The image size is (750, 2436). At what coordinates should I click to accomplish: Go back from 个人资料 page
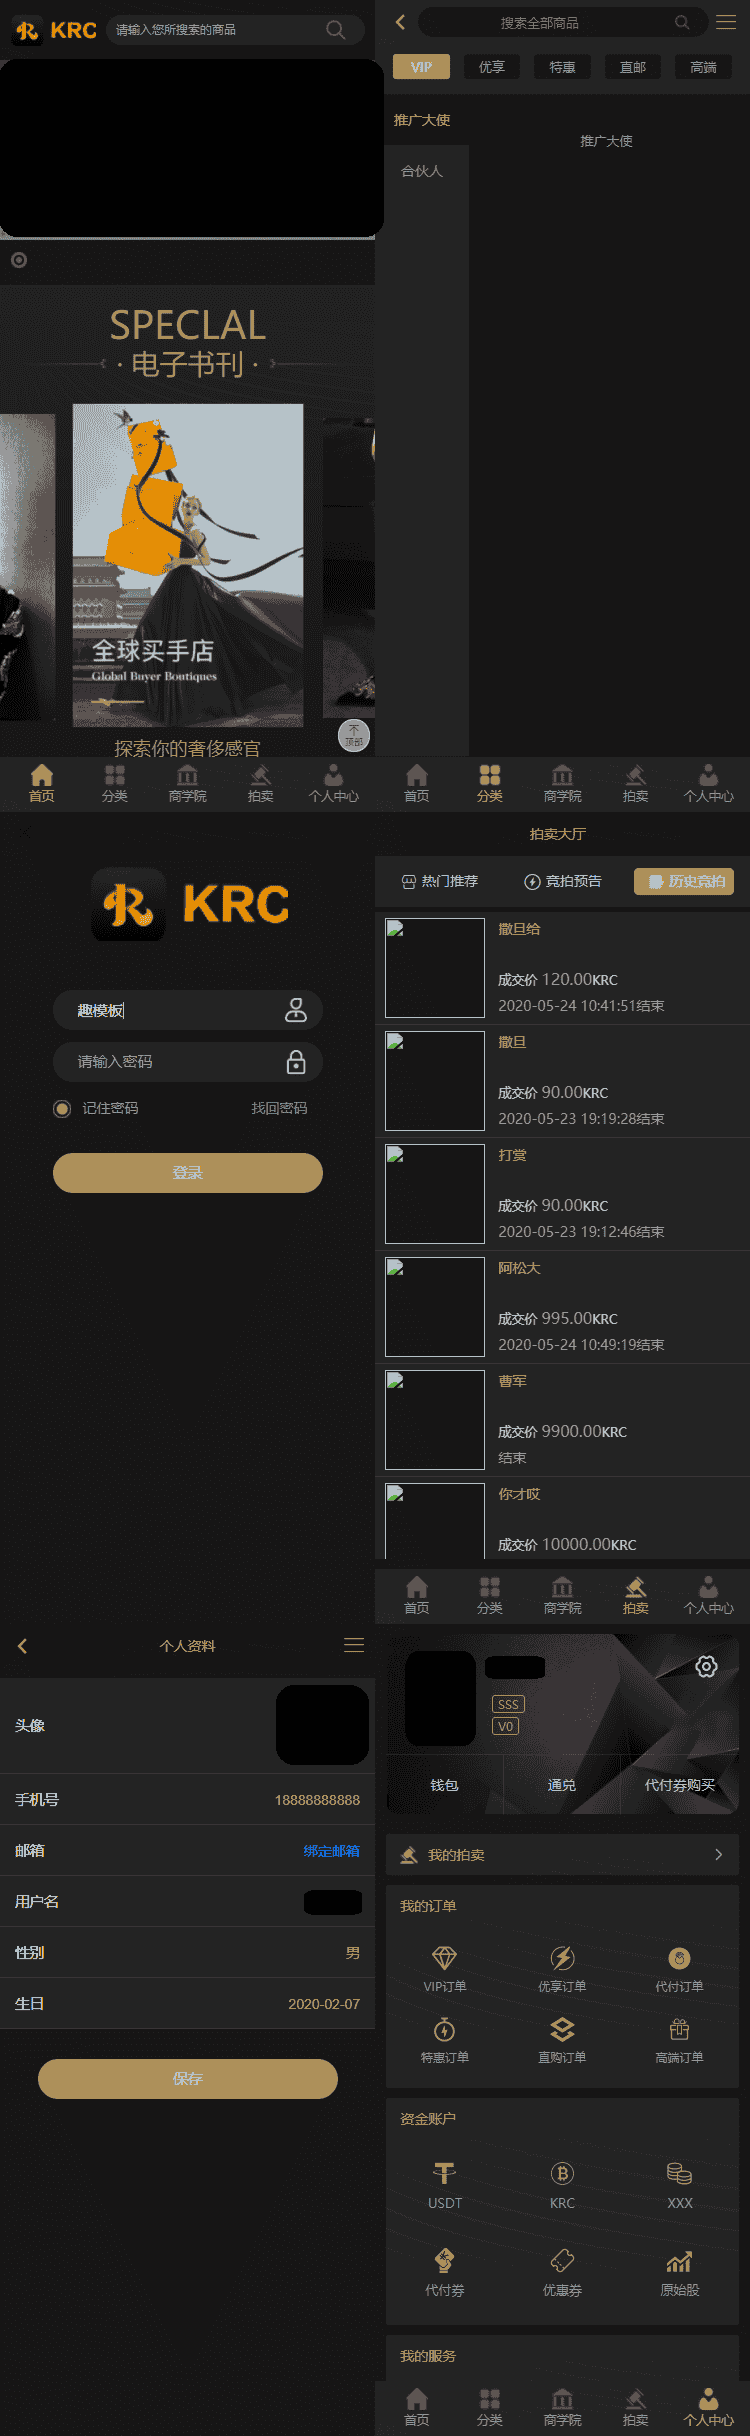(22, 1646)
